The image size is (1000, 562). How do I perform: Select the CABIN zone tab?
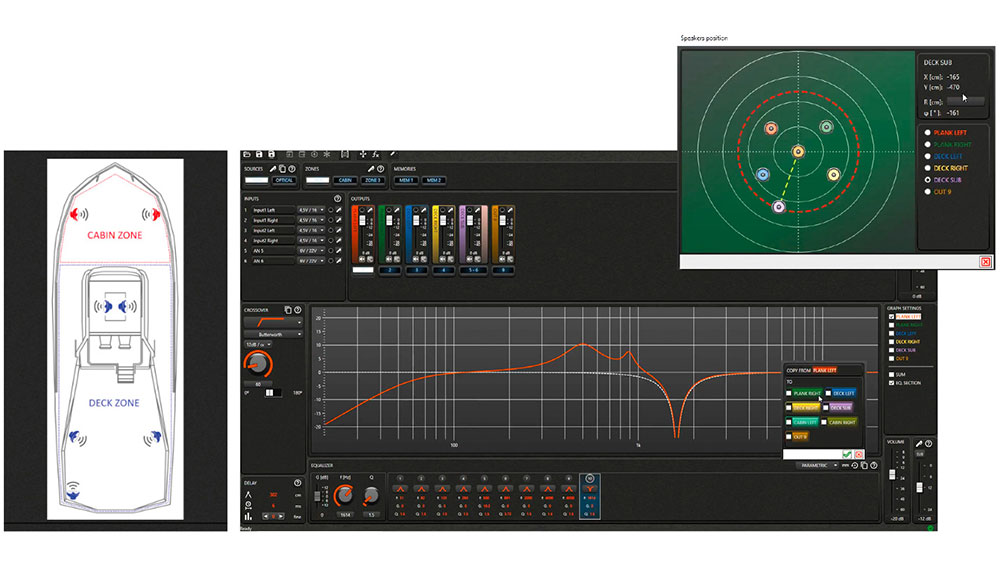pos(344,181)
